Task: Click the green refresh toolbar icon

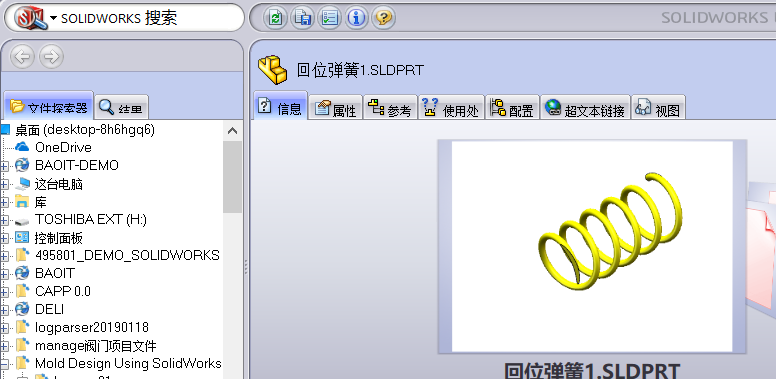Action: [275, 18]
